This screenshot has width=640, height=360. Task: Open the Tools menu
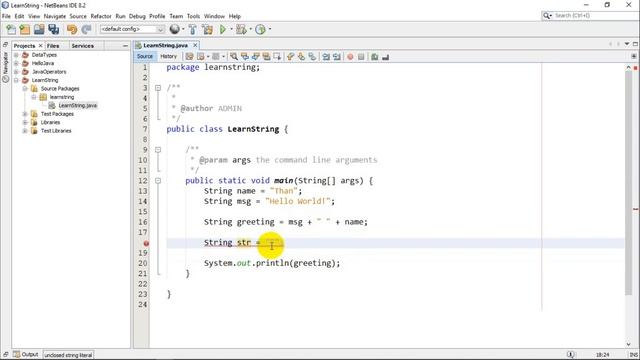pos(193,16)
